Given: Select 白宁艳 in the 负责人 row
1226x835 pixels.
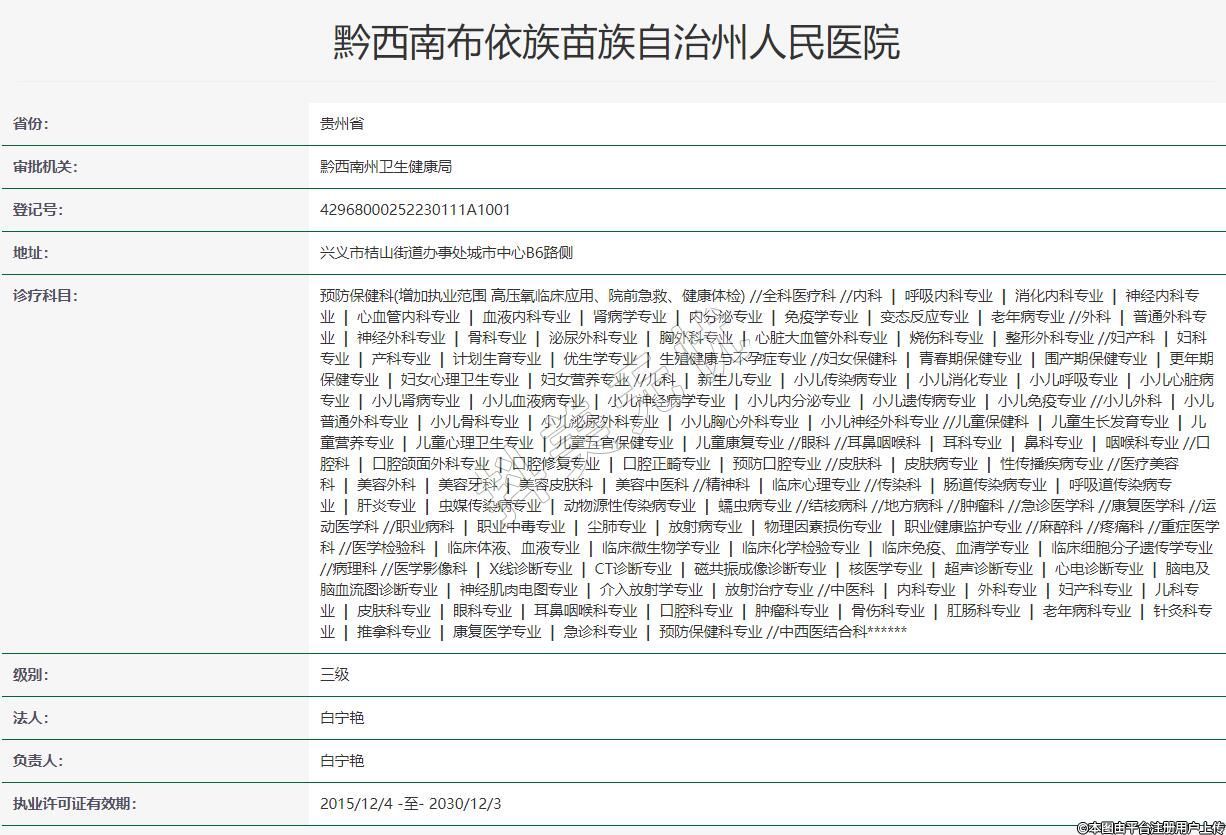Looking at the screenshot, I should [342, 761].
